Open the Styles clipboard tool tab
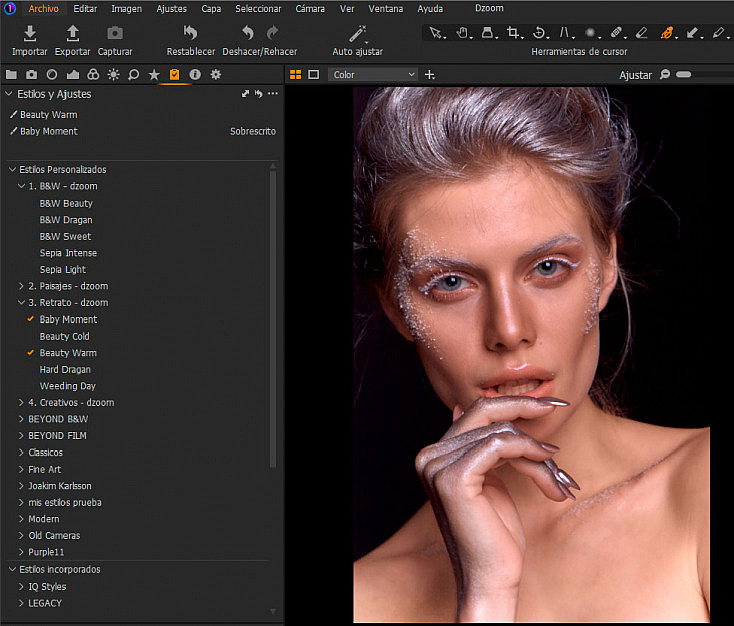 tap(174, 74)
